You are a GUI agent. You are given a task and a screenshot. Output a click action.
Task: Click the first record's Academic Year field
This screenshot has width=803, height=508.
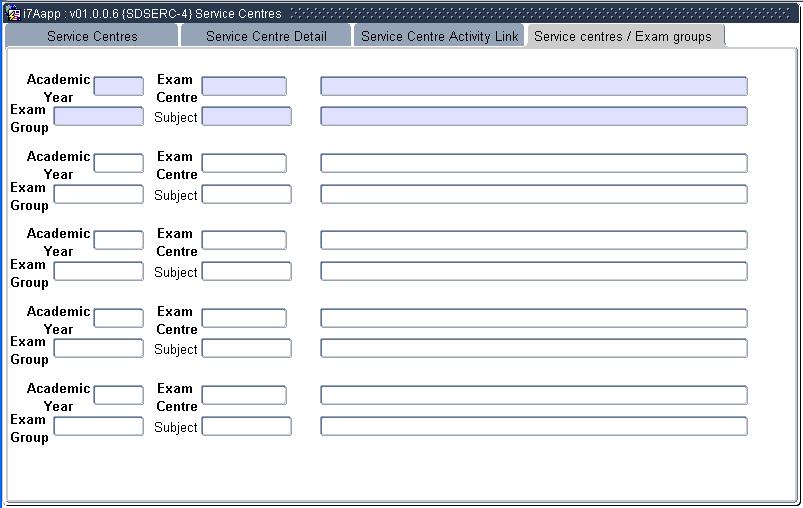pyautogui.click(x=118, y=87)
